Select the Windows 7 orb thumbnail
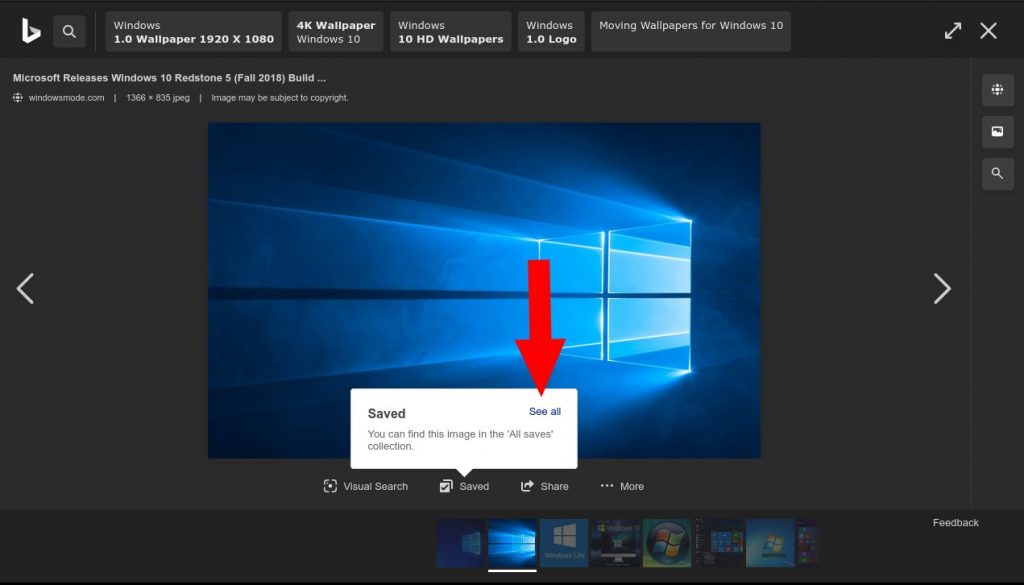 (667, 543)
